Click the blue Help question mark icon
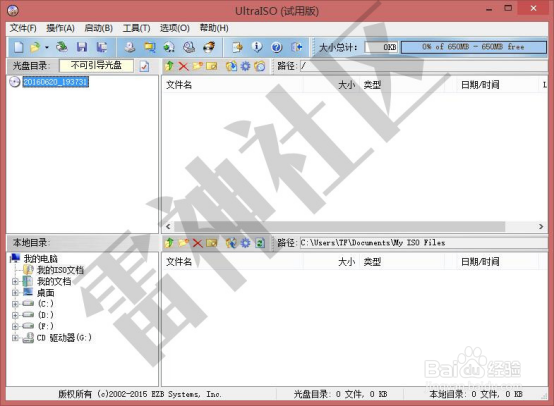The height and width of the screenshot is (406, 554). tap(277, 47)
